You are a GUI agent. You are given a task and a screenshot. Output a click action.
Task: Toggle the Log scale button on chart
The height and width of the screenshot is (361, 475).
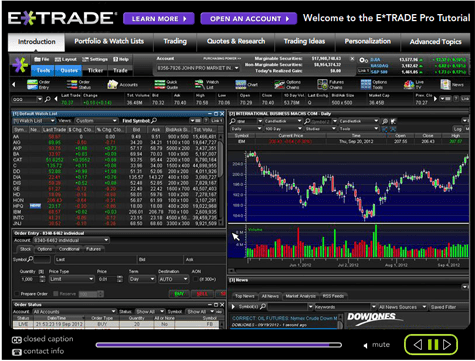(x=457, y=129)
